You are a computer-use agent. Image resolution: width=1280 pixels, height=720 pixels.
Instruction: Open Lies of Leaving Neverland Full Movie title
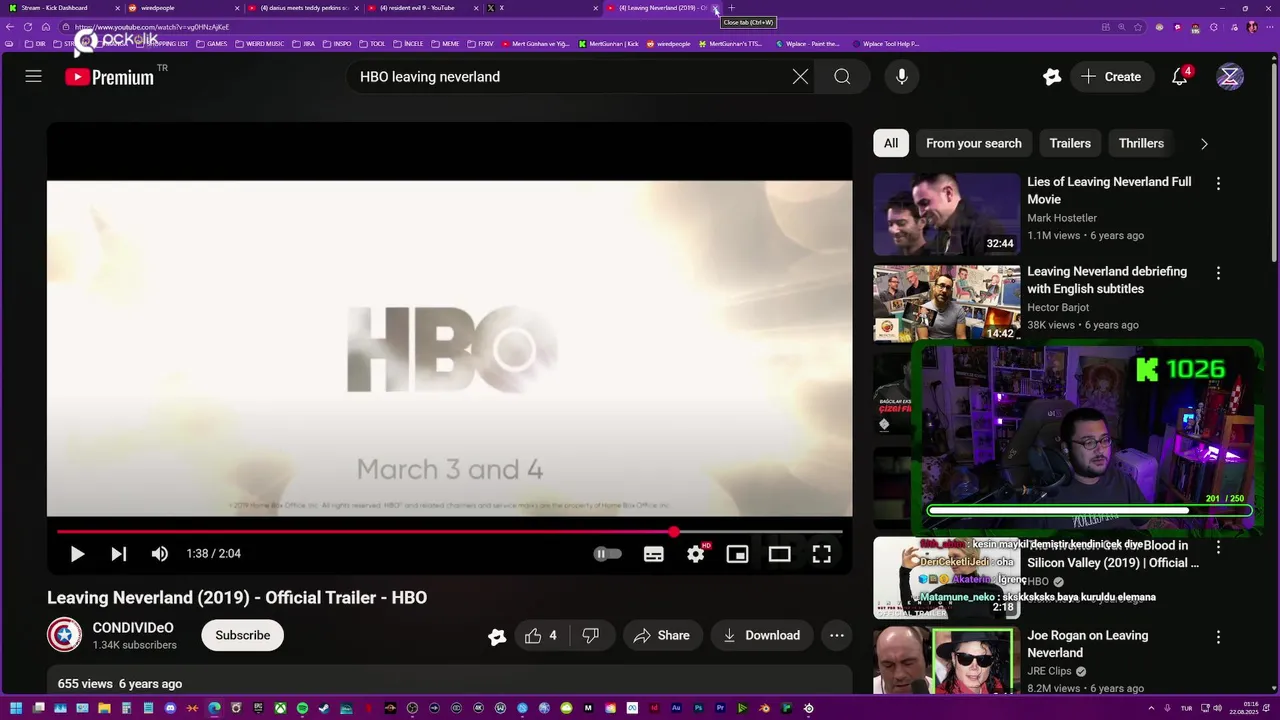click(1109, 190)
